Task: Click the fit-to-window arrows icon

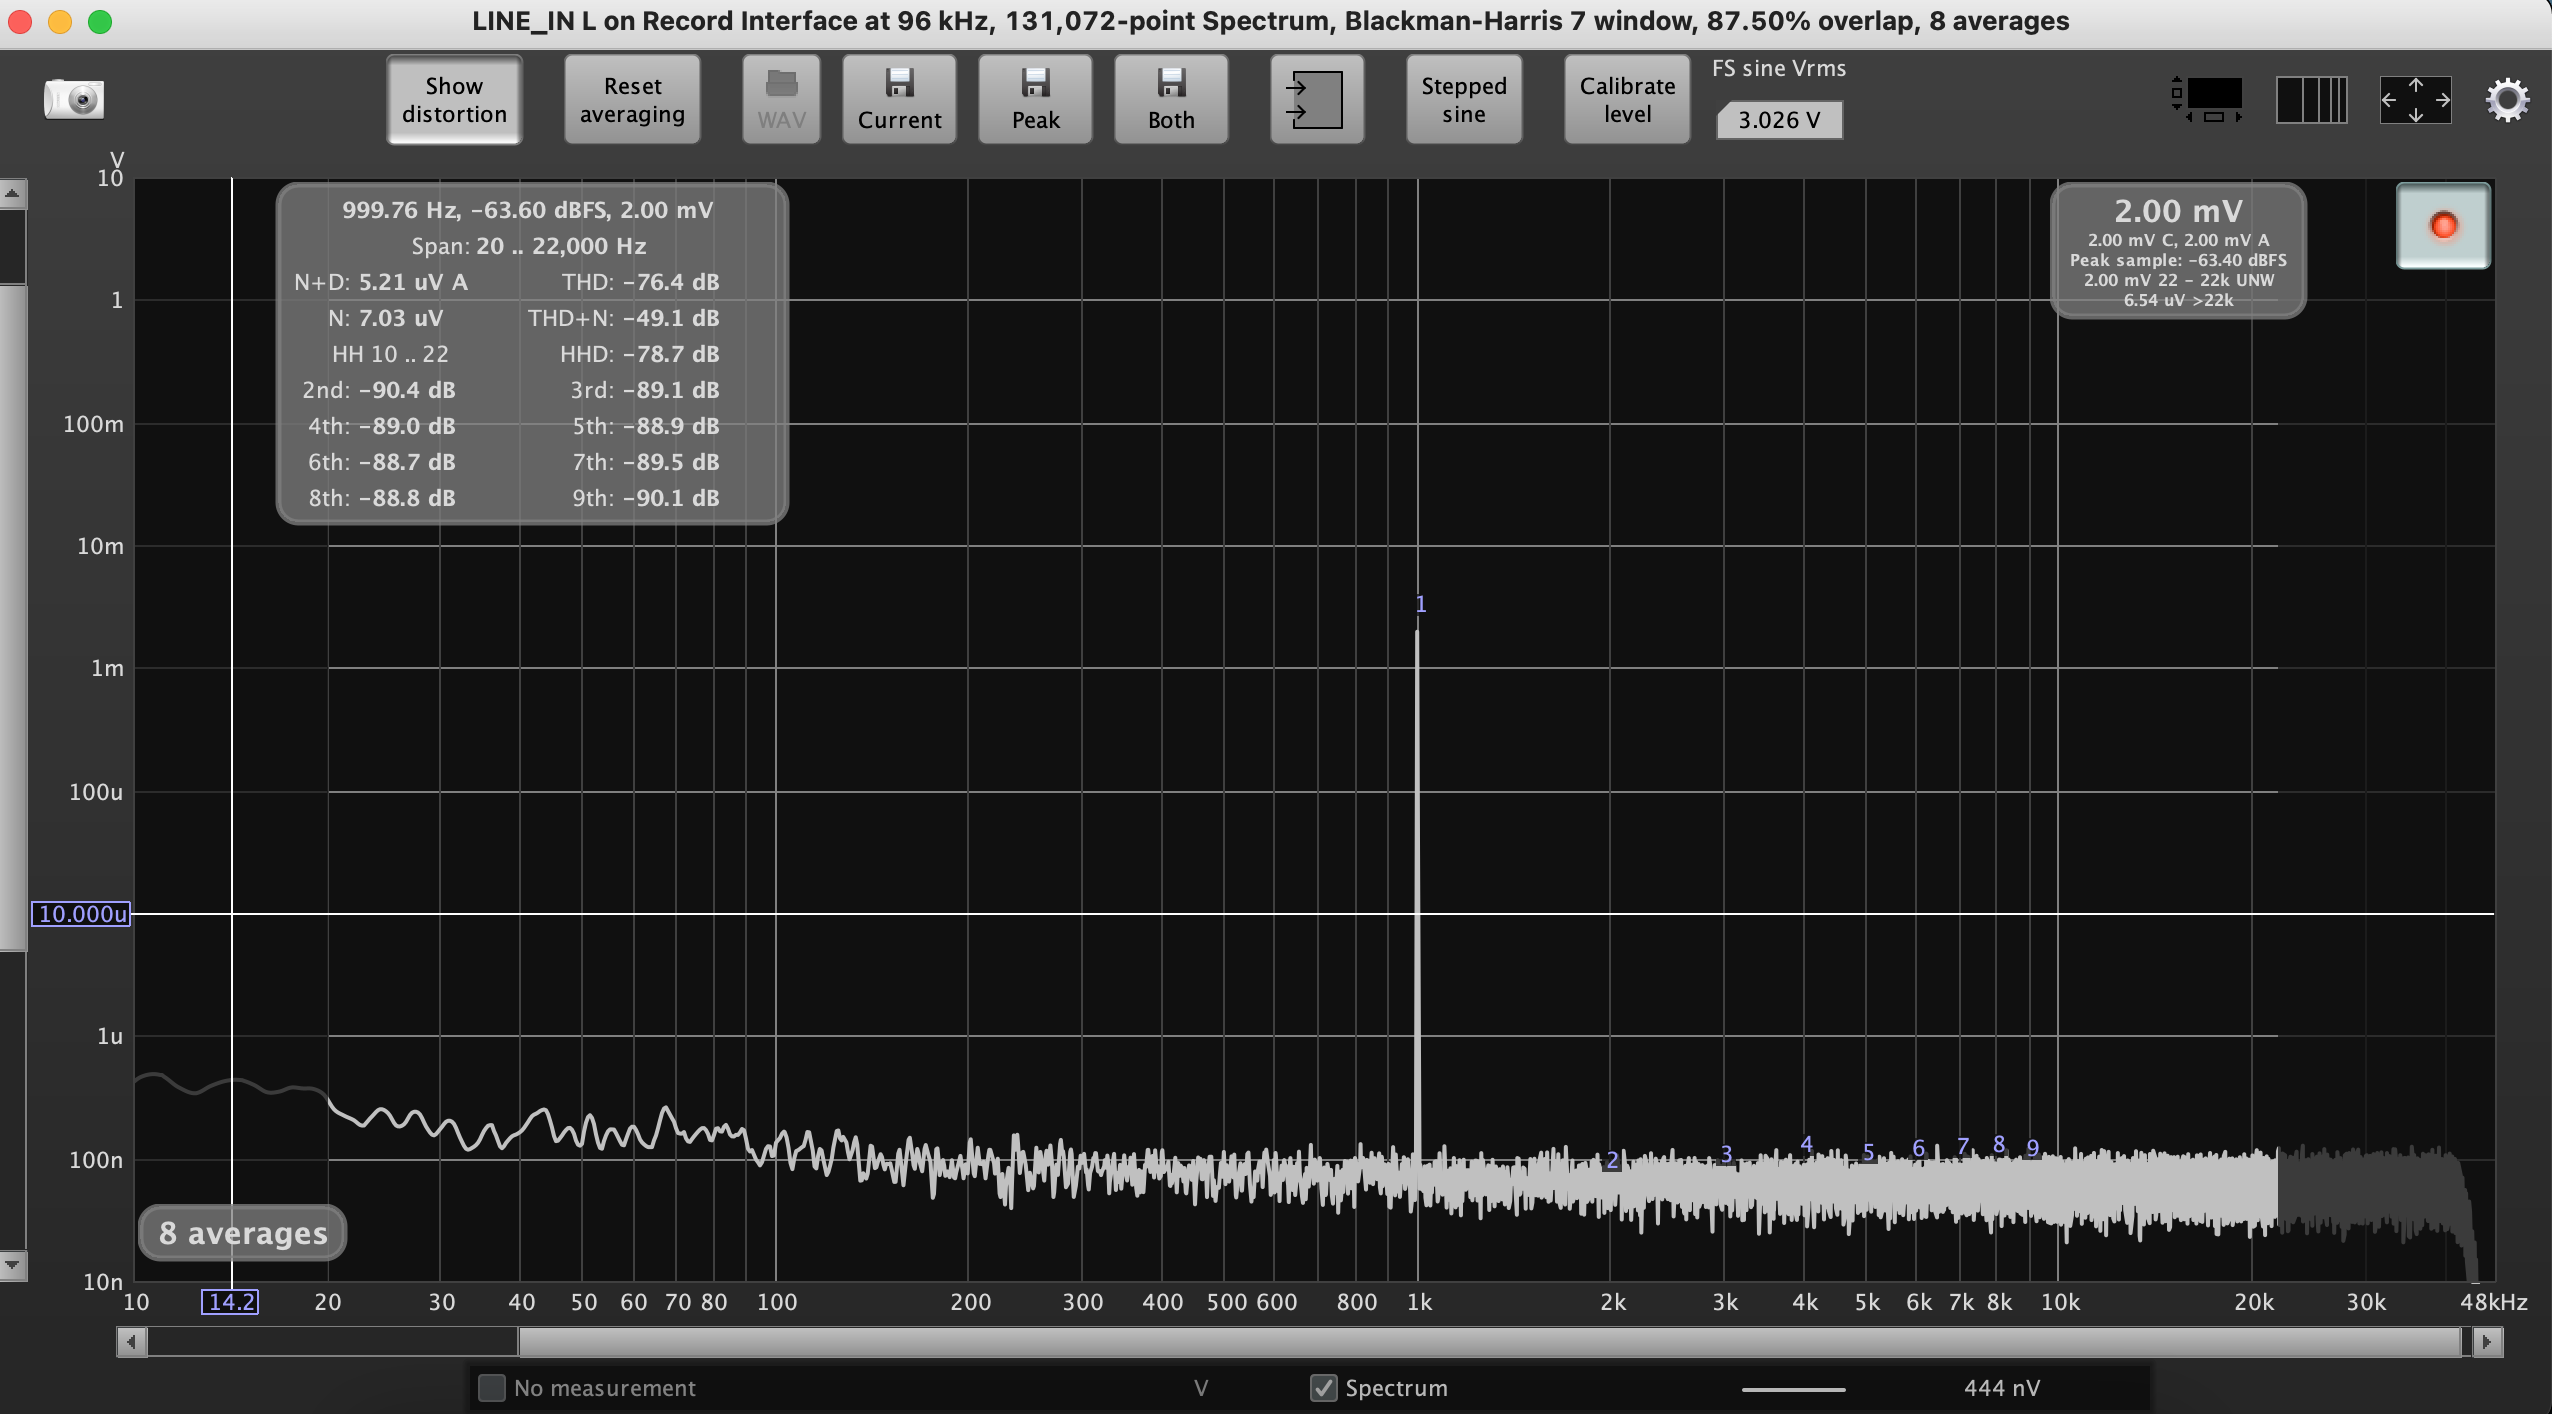Action: click(x=2415, y=100)
